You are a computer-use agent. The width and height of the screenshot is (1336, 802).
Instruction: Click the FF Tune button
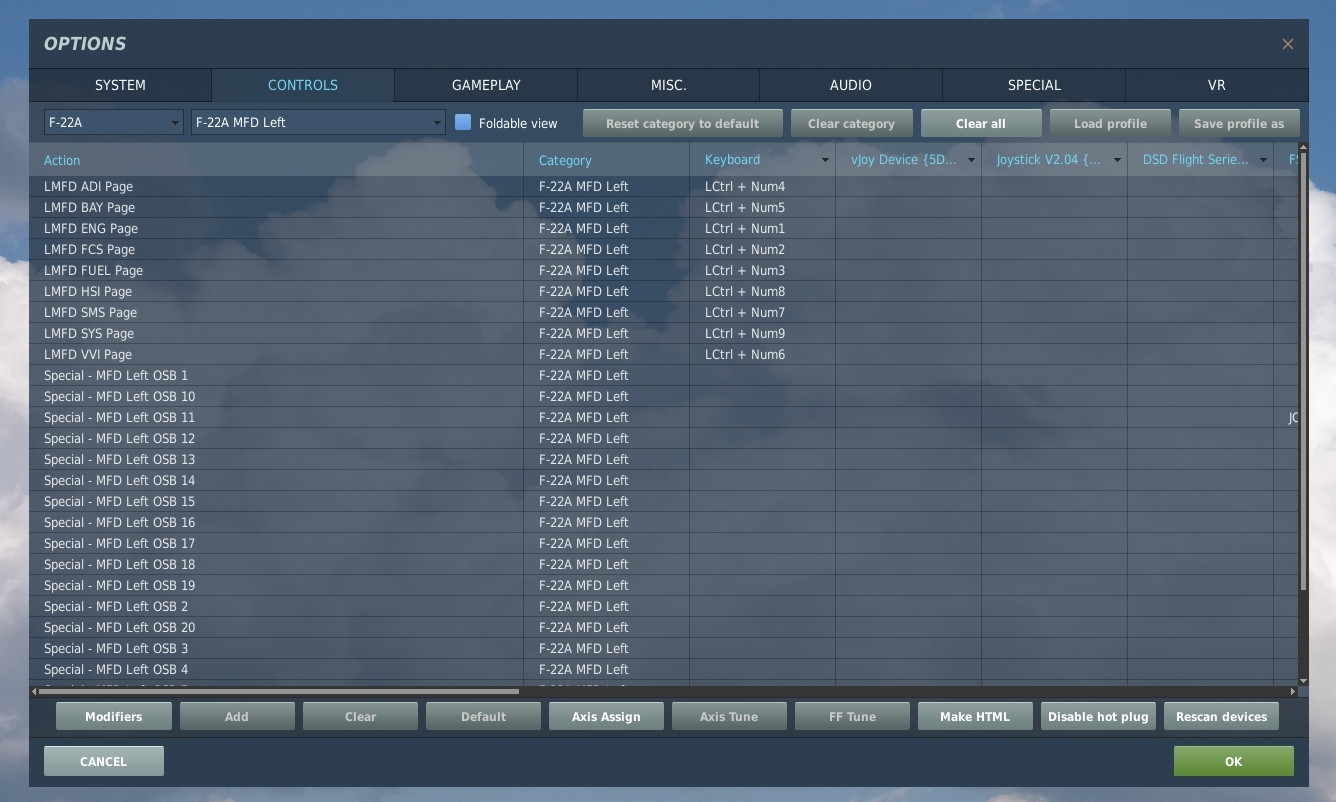(852, 716)
